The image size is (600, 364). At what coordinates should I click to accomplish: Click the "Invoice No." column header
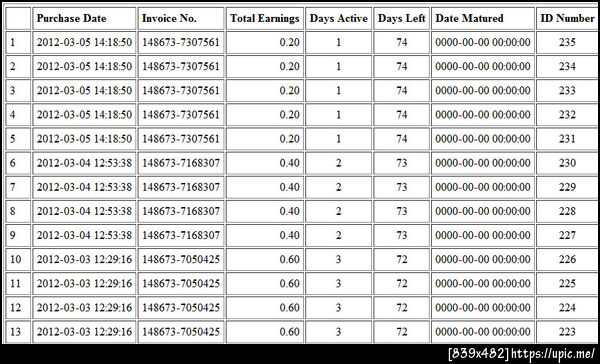point(181,18)
